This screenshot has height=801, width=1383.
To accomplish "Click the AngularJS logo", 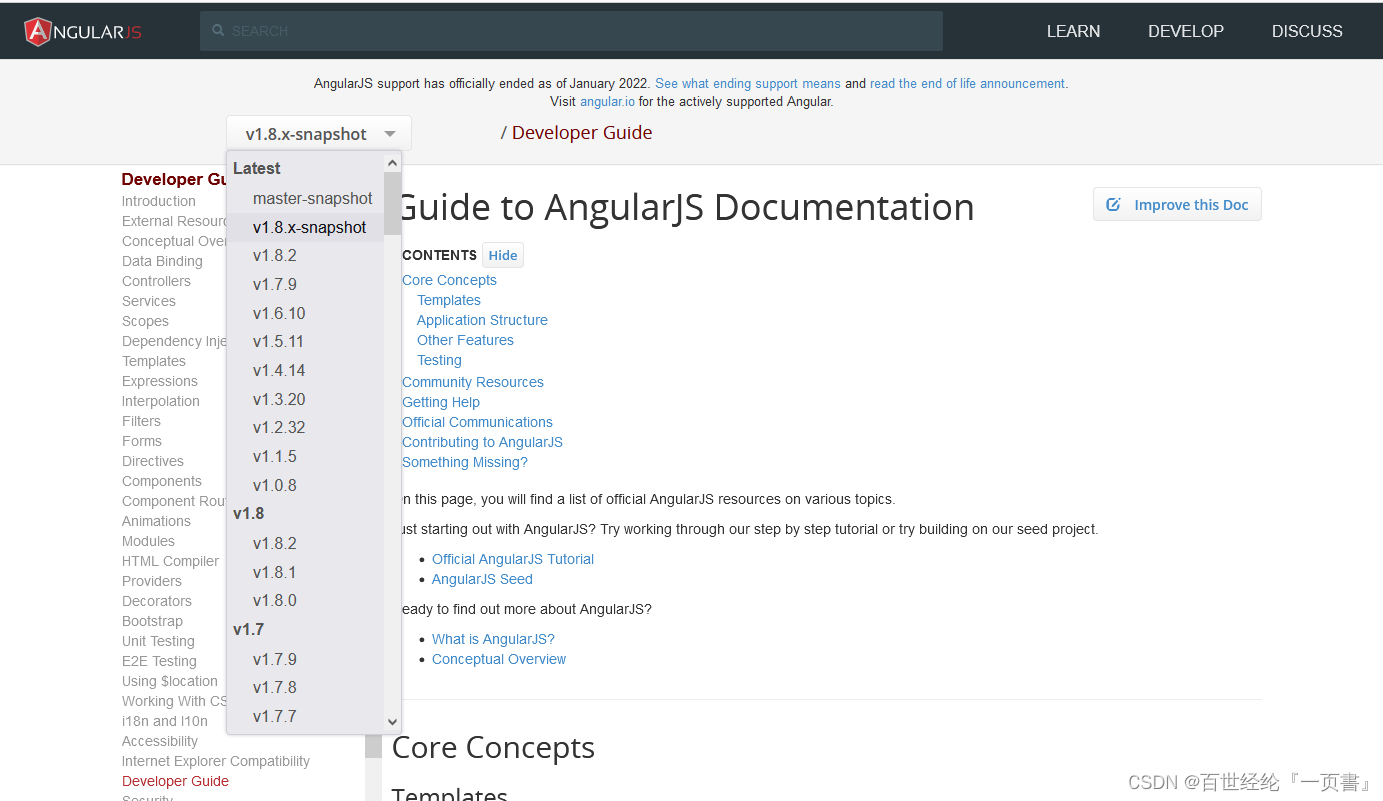I will 83,31.
